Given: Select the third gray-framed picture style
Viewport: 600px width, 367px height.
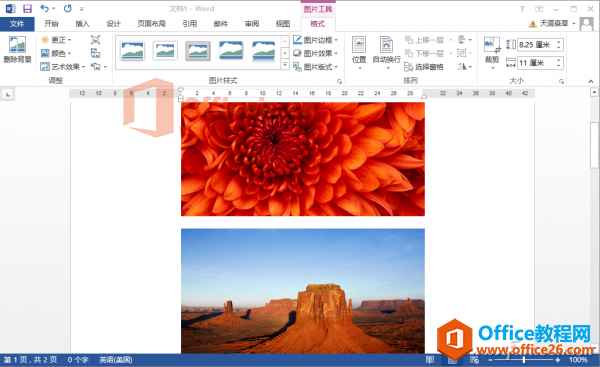Looking at the screenshot, I should pyautogui.click(x=198, y=51).
